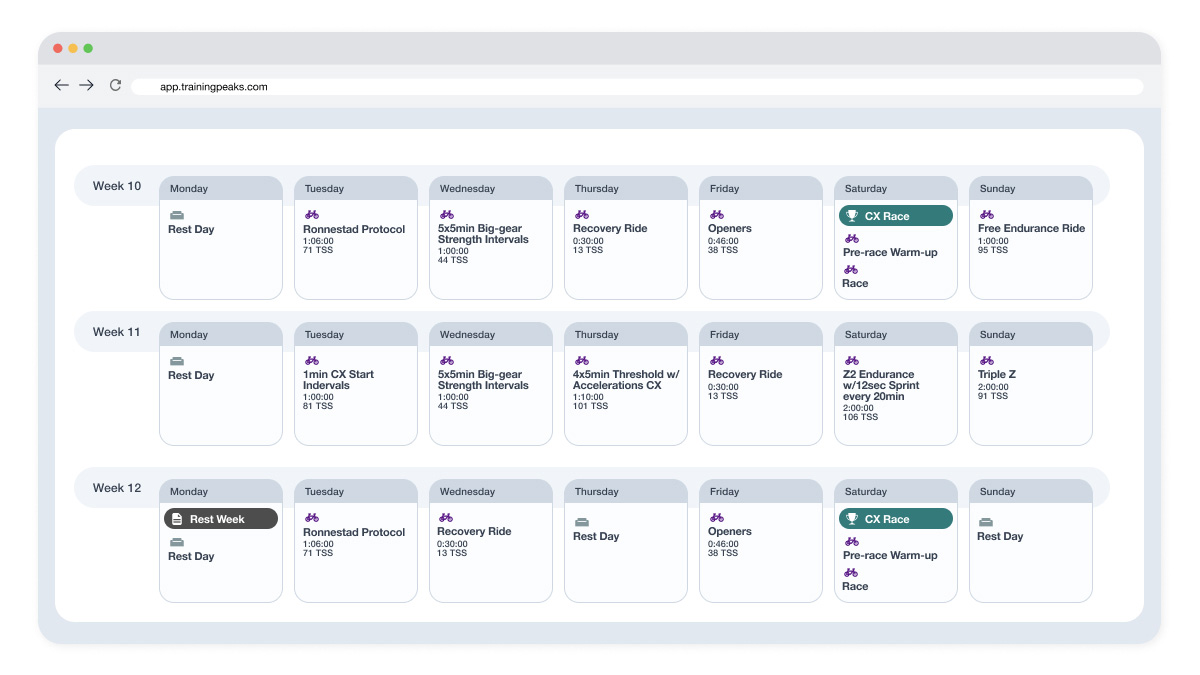Viewport: 1200px width, 675px height.
Task: Select the Week 11 row label
Action: click(x=117, y=332)
